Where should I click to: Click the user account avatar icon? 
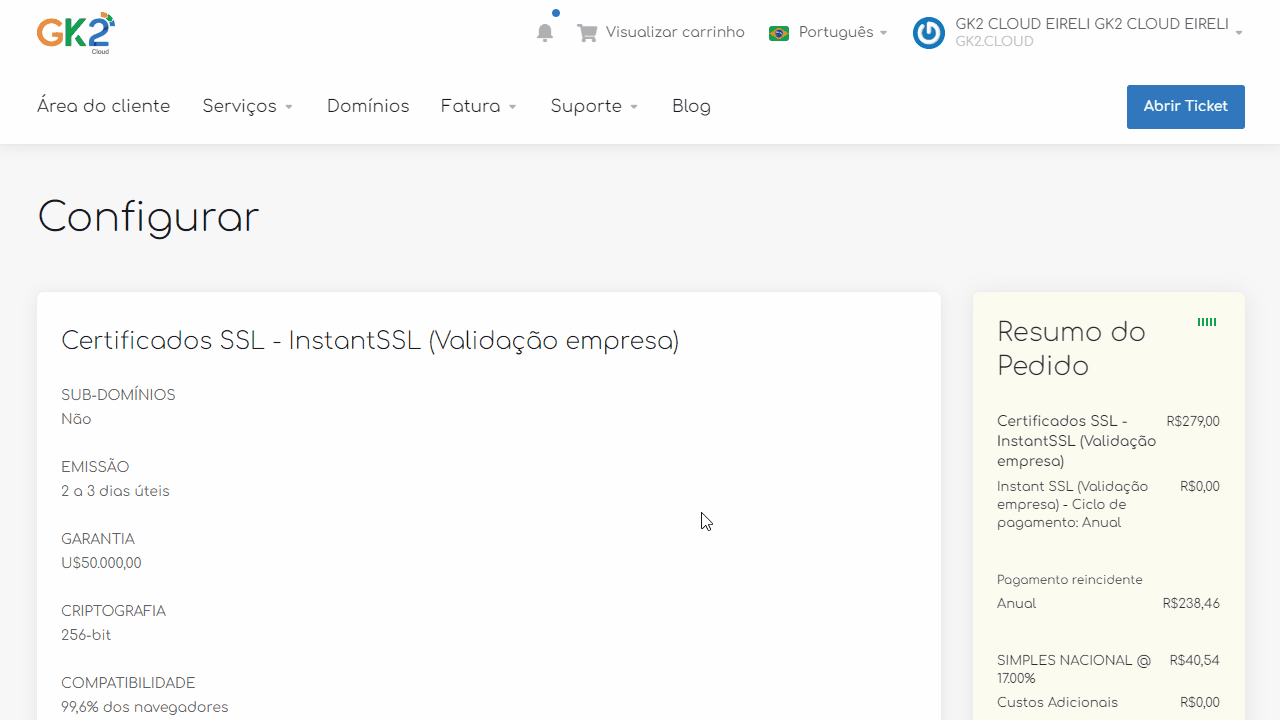point(929,33)
